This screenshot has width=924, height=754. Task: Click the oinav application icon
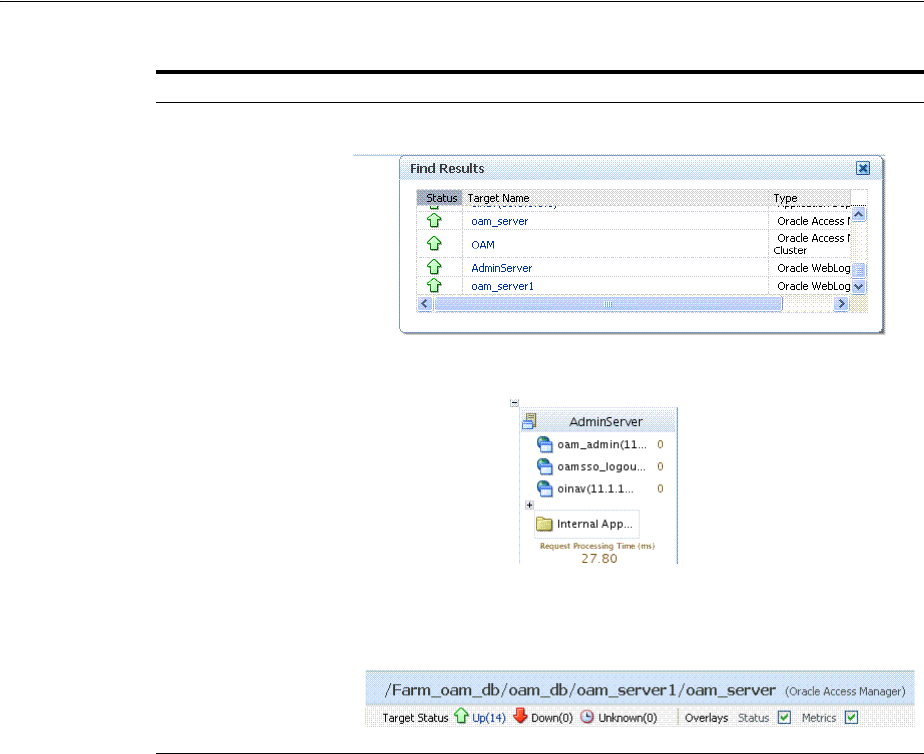(x=544, y=488)
